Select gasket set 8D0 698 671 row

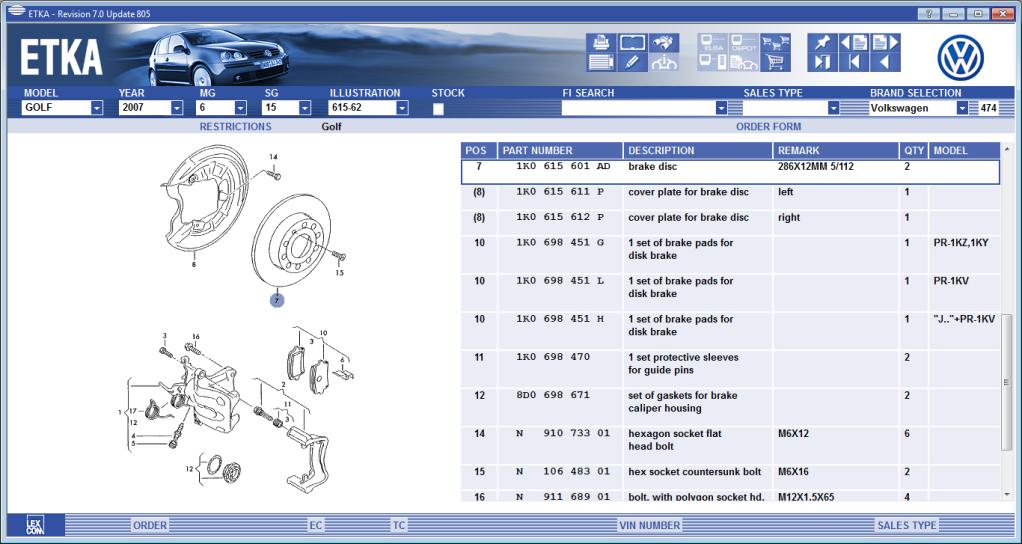pyautogui.click(x=730, y=408)
